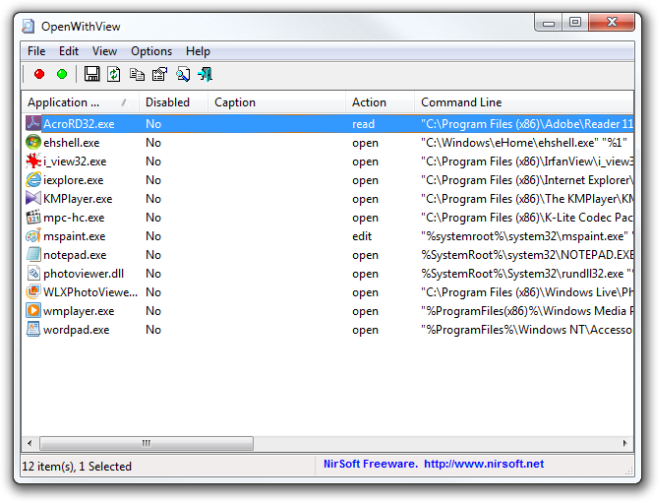Image resolution: width=660 pixels, height=503 pixels.
Task: Click the AcroRD32.exe Adobe icon
Action: click(33, 123)
